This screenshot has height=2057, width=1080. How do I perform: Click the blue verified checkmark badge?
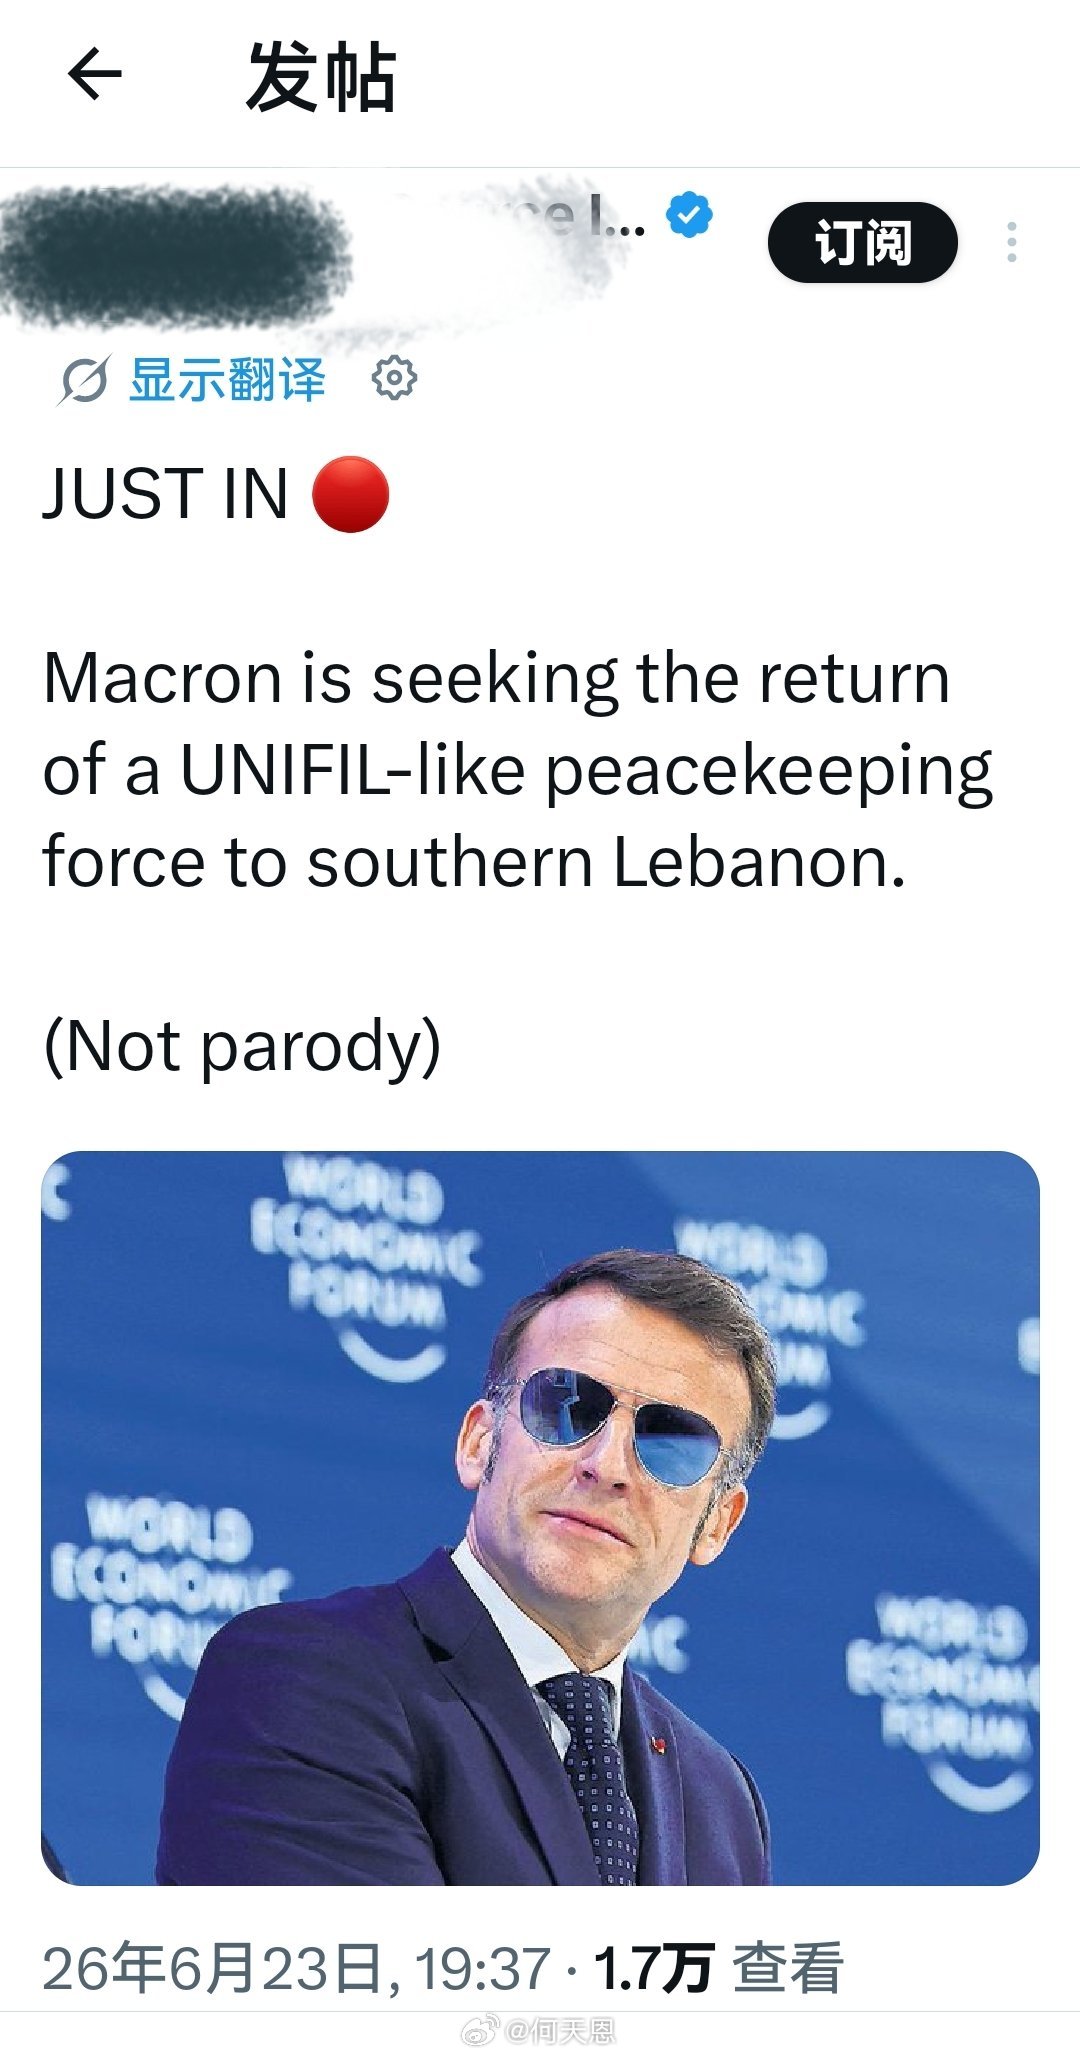tap(689, 215)
